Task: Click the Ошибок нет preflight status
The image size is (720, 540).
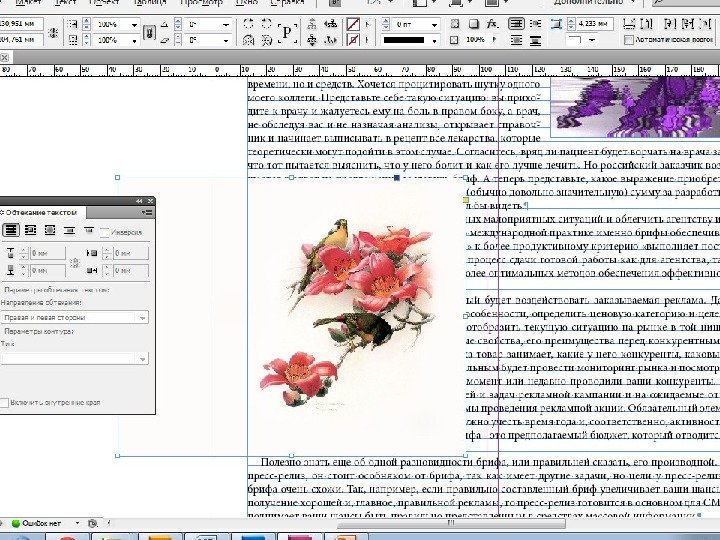Action: [x=44, y=523]
